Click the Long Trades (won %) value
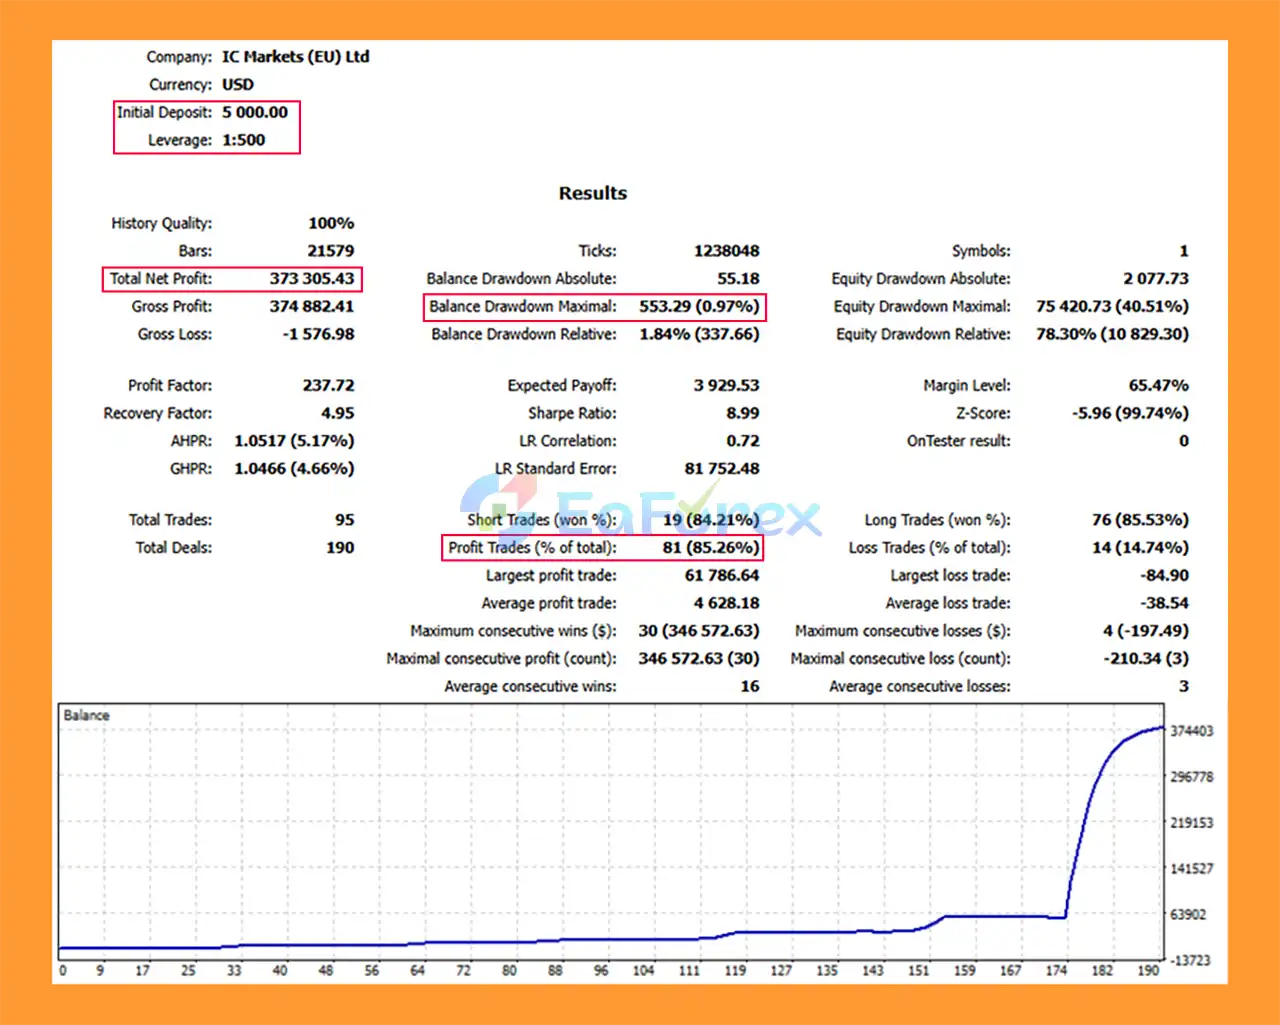The height and width of the screenshot is (1025, 1280). pyautogui.click(x=1139, y=520)
